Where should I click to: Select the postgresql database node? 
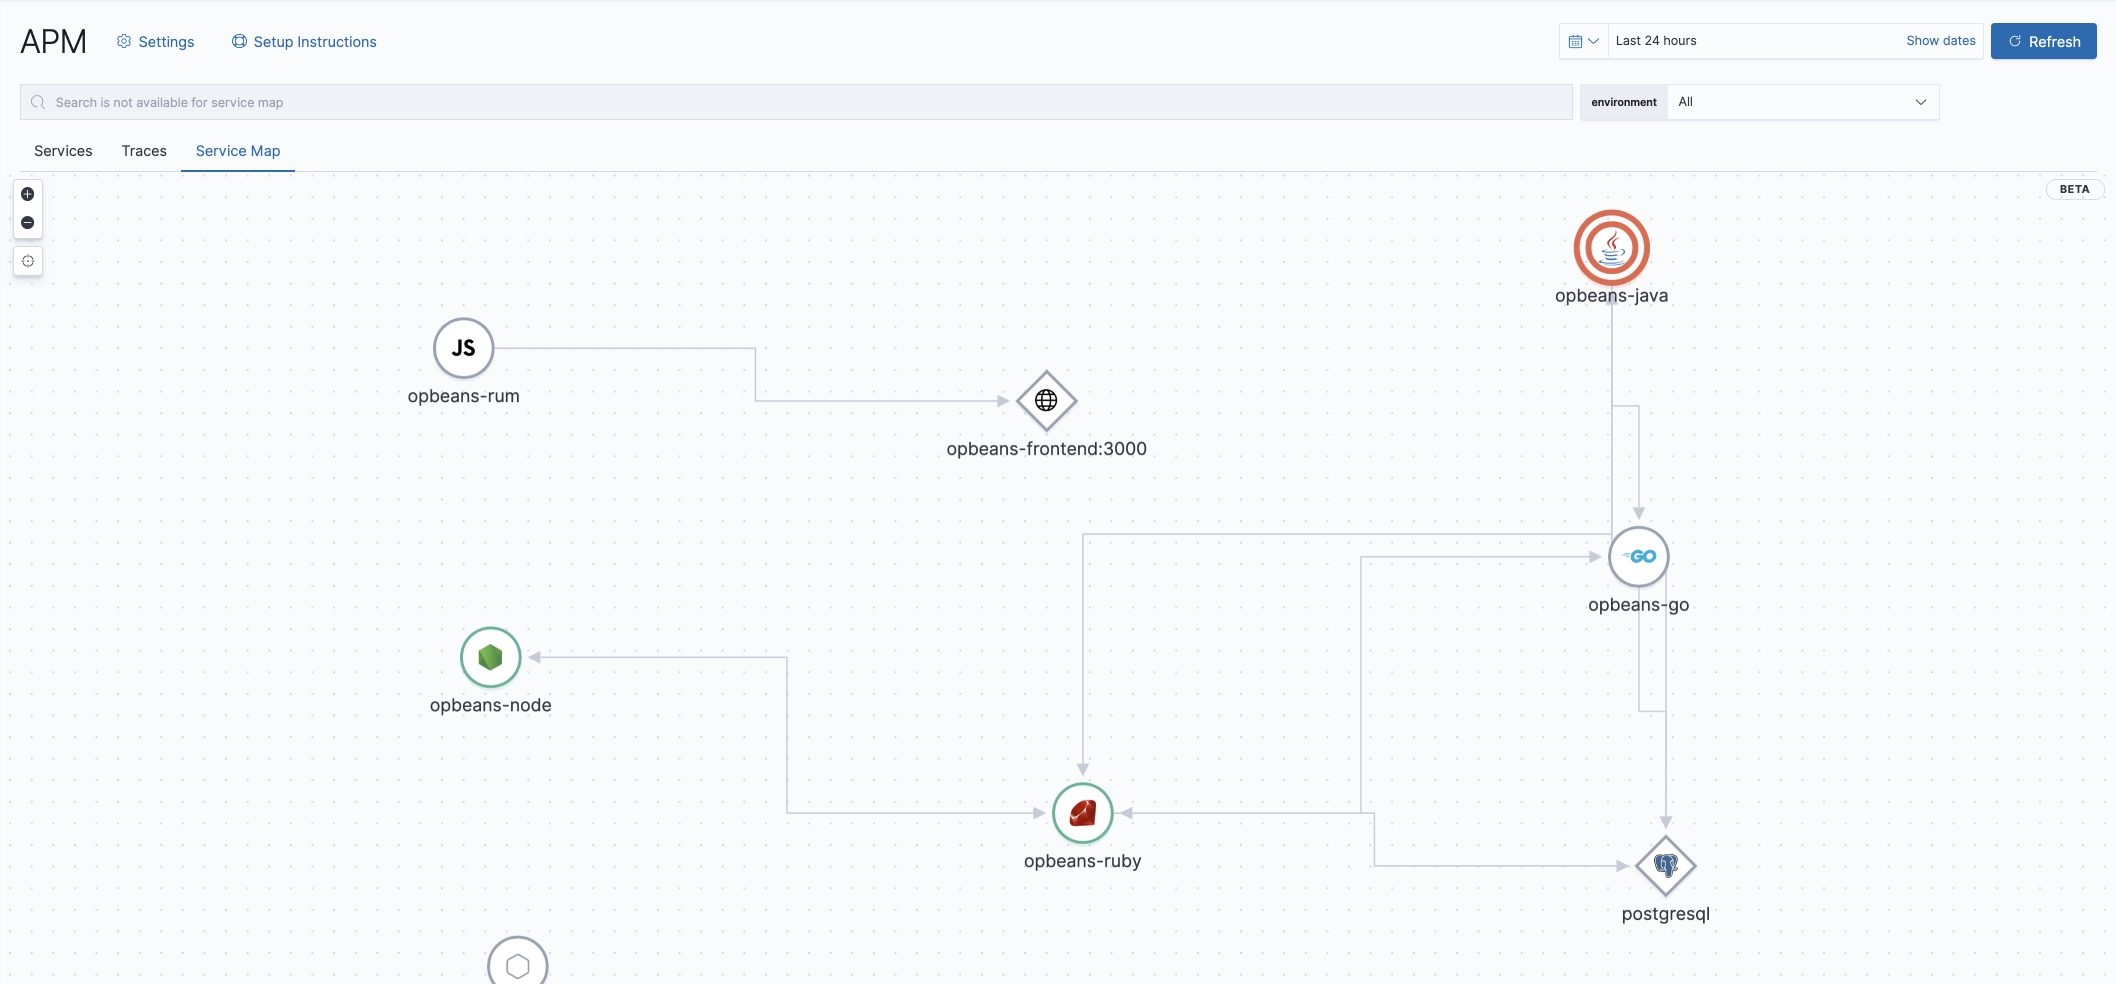pyautogui.click(x=1664, y=866)
